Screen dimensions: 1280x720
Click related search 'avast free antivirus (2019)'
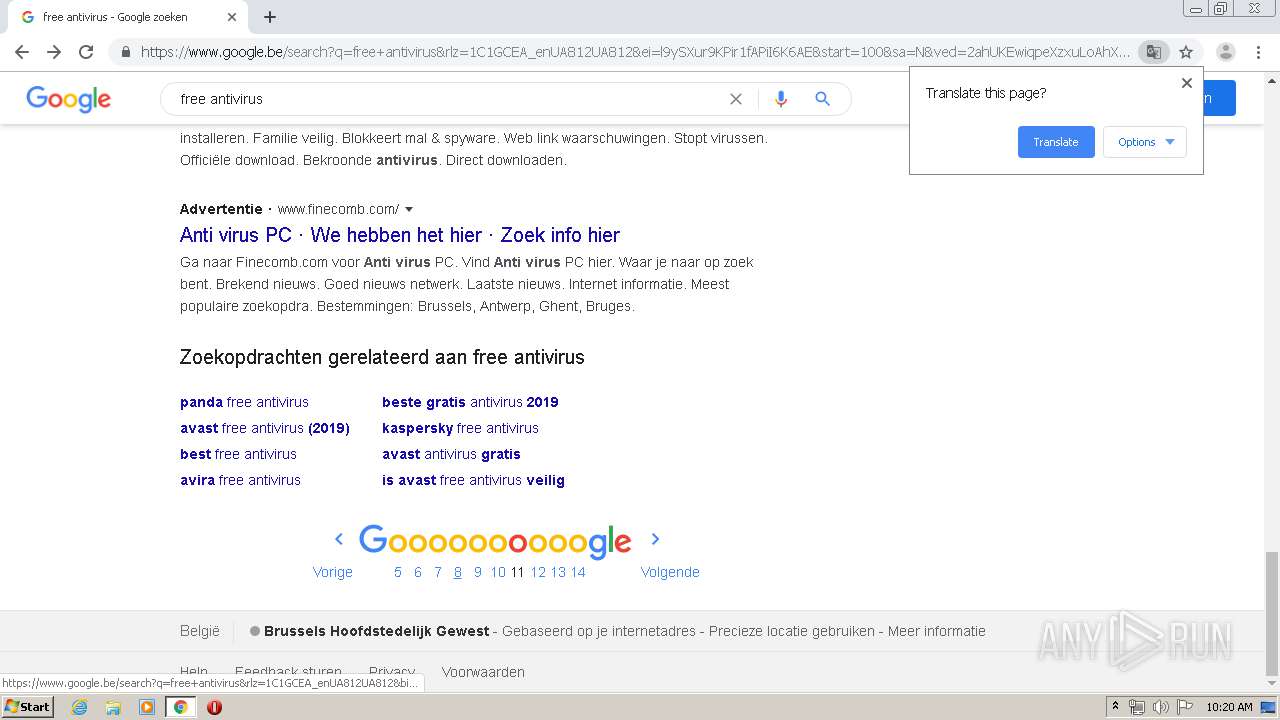(265, 428)
